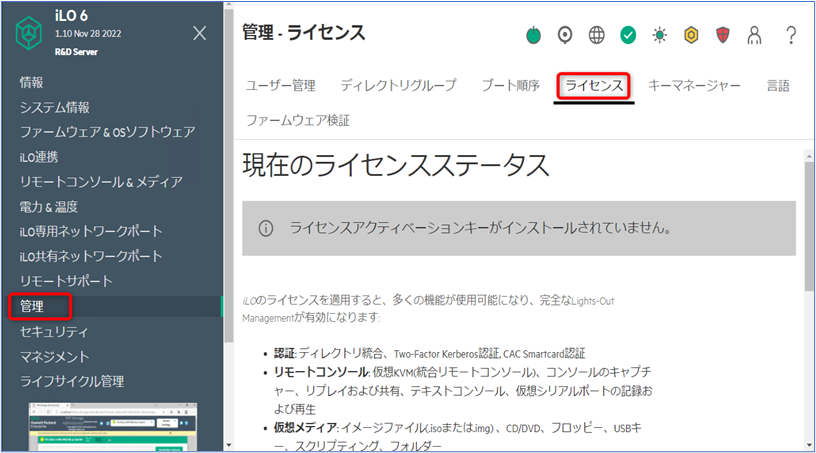816x453 pixels.
Task: Click the info icon in license banner
Action: point(266,228)
